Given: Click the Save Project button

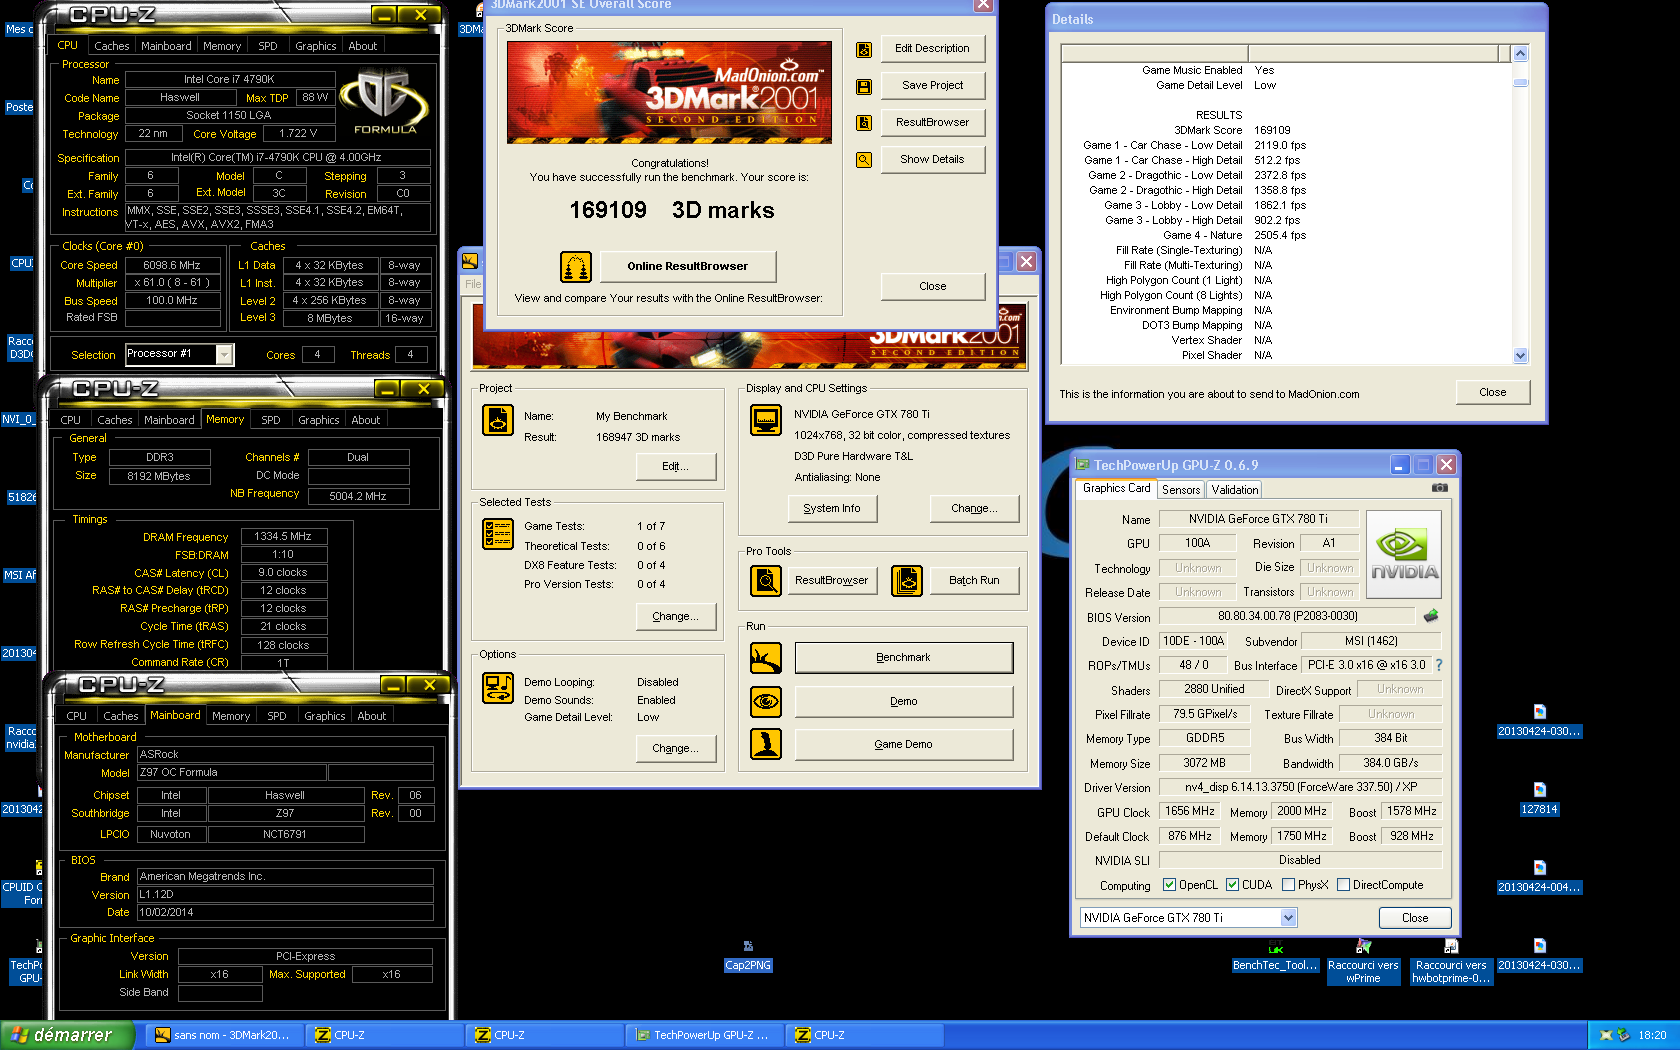Looking at the screenshot, I should tap(932, 86).
